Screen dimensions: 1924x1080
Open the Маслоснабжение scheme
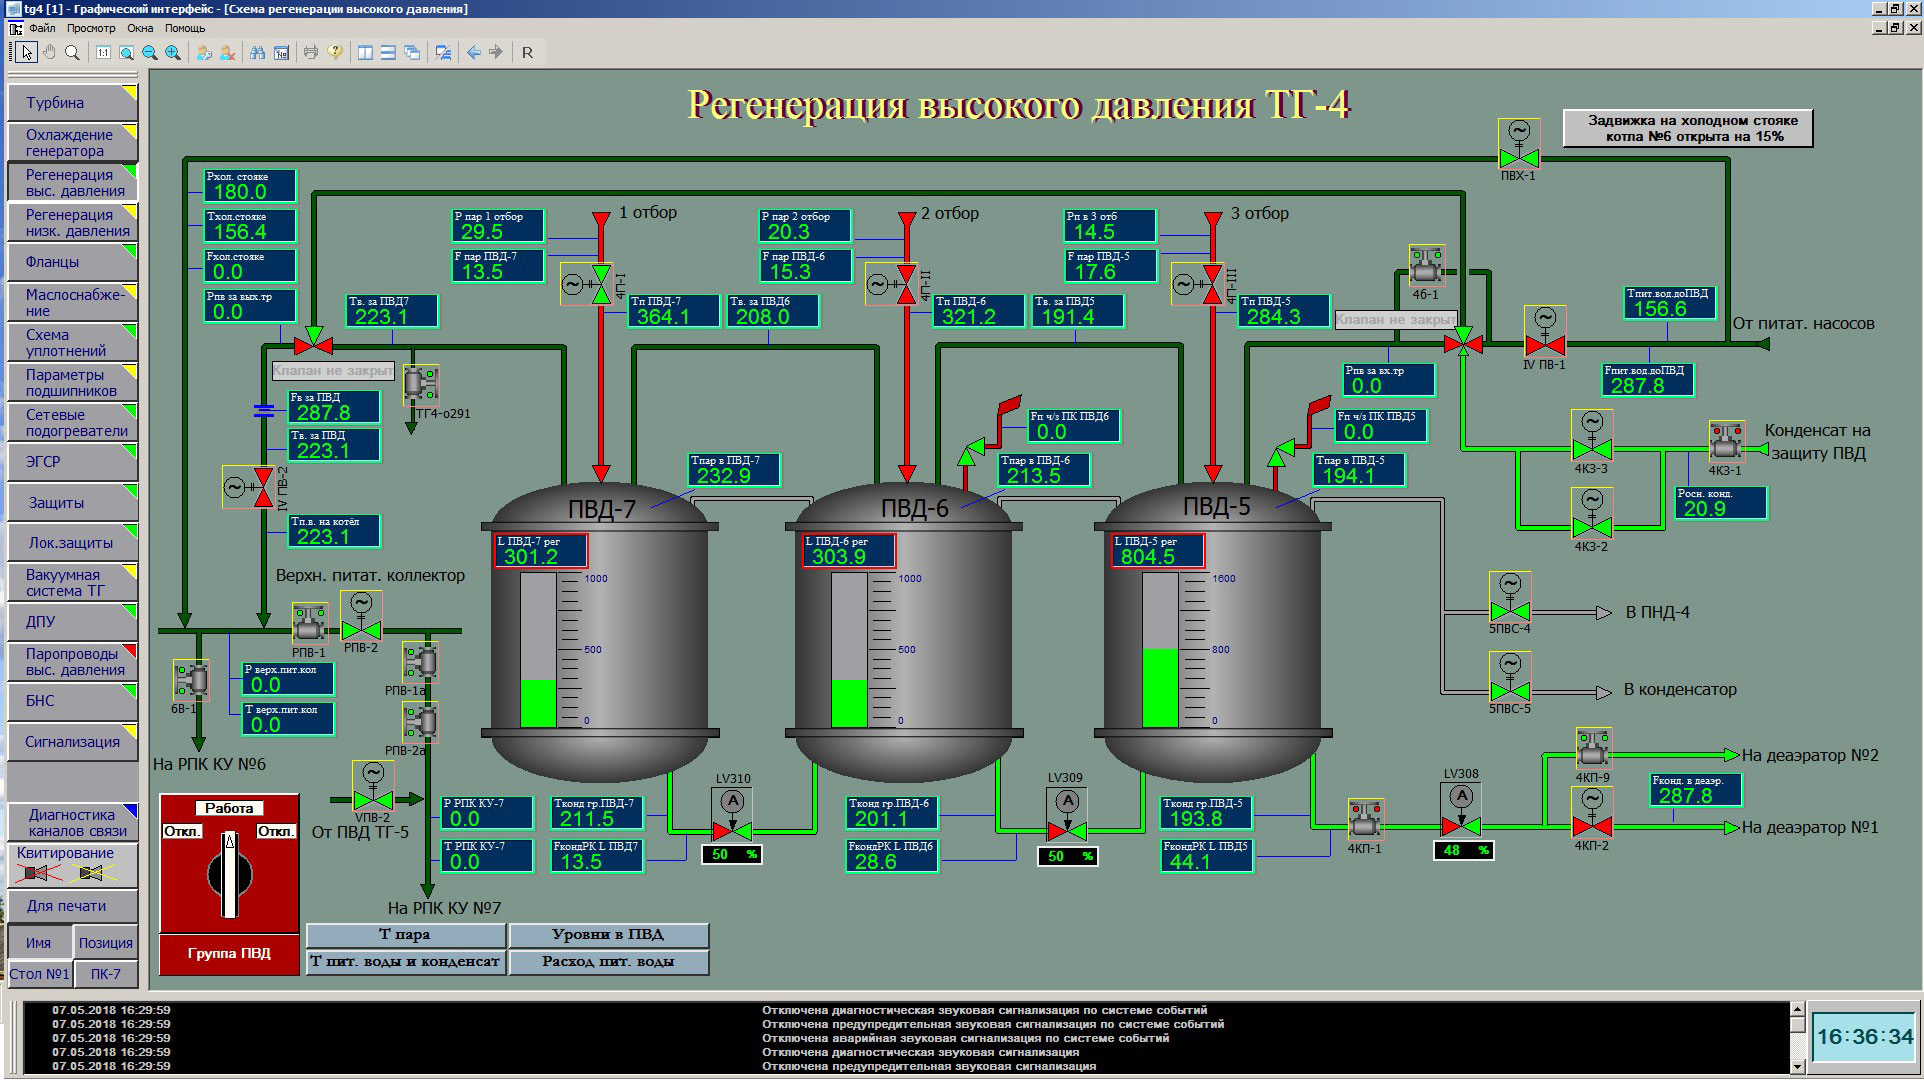[x=72, y=302]
